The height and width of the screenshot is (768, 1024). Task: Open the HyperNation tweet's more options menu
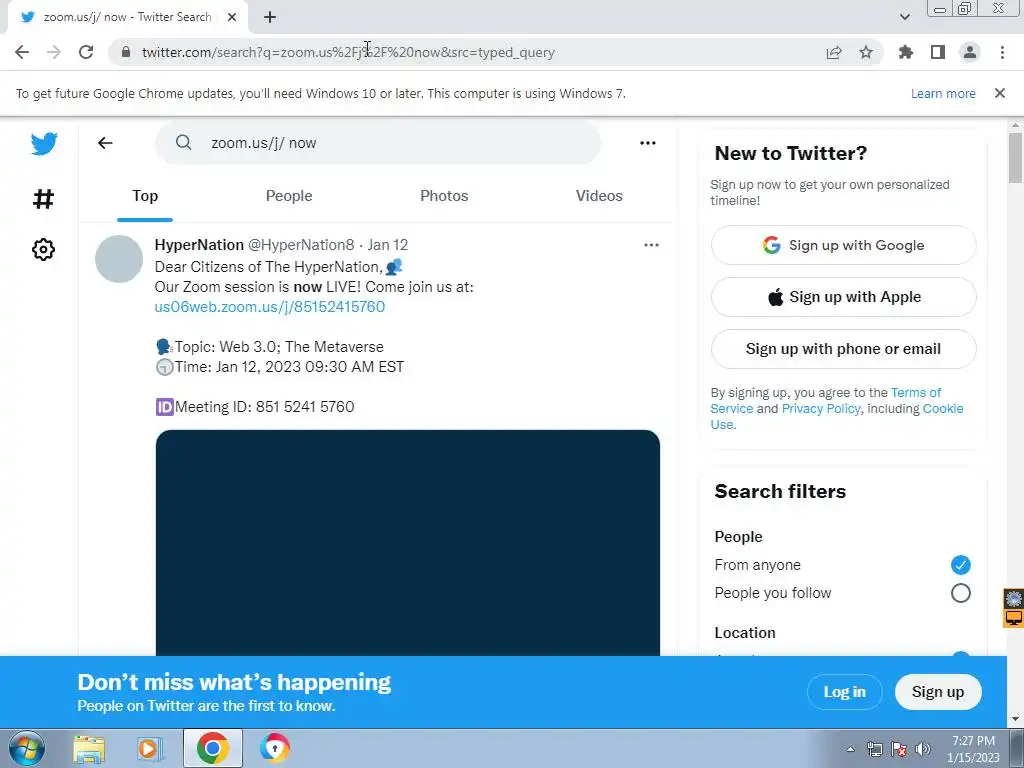(x=651, y=245)
